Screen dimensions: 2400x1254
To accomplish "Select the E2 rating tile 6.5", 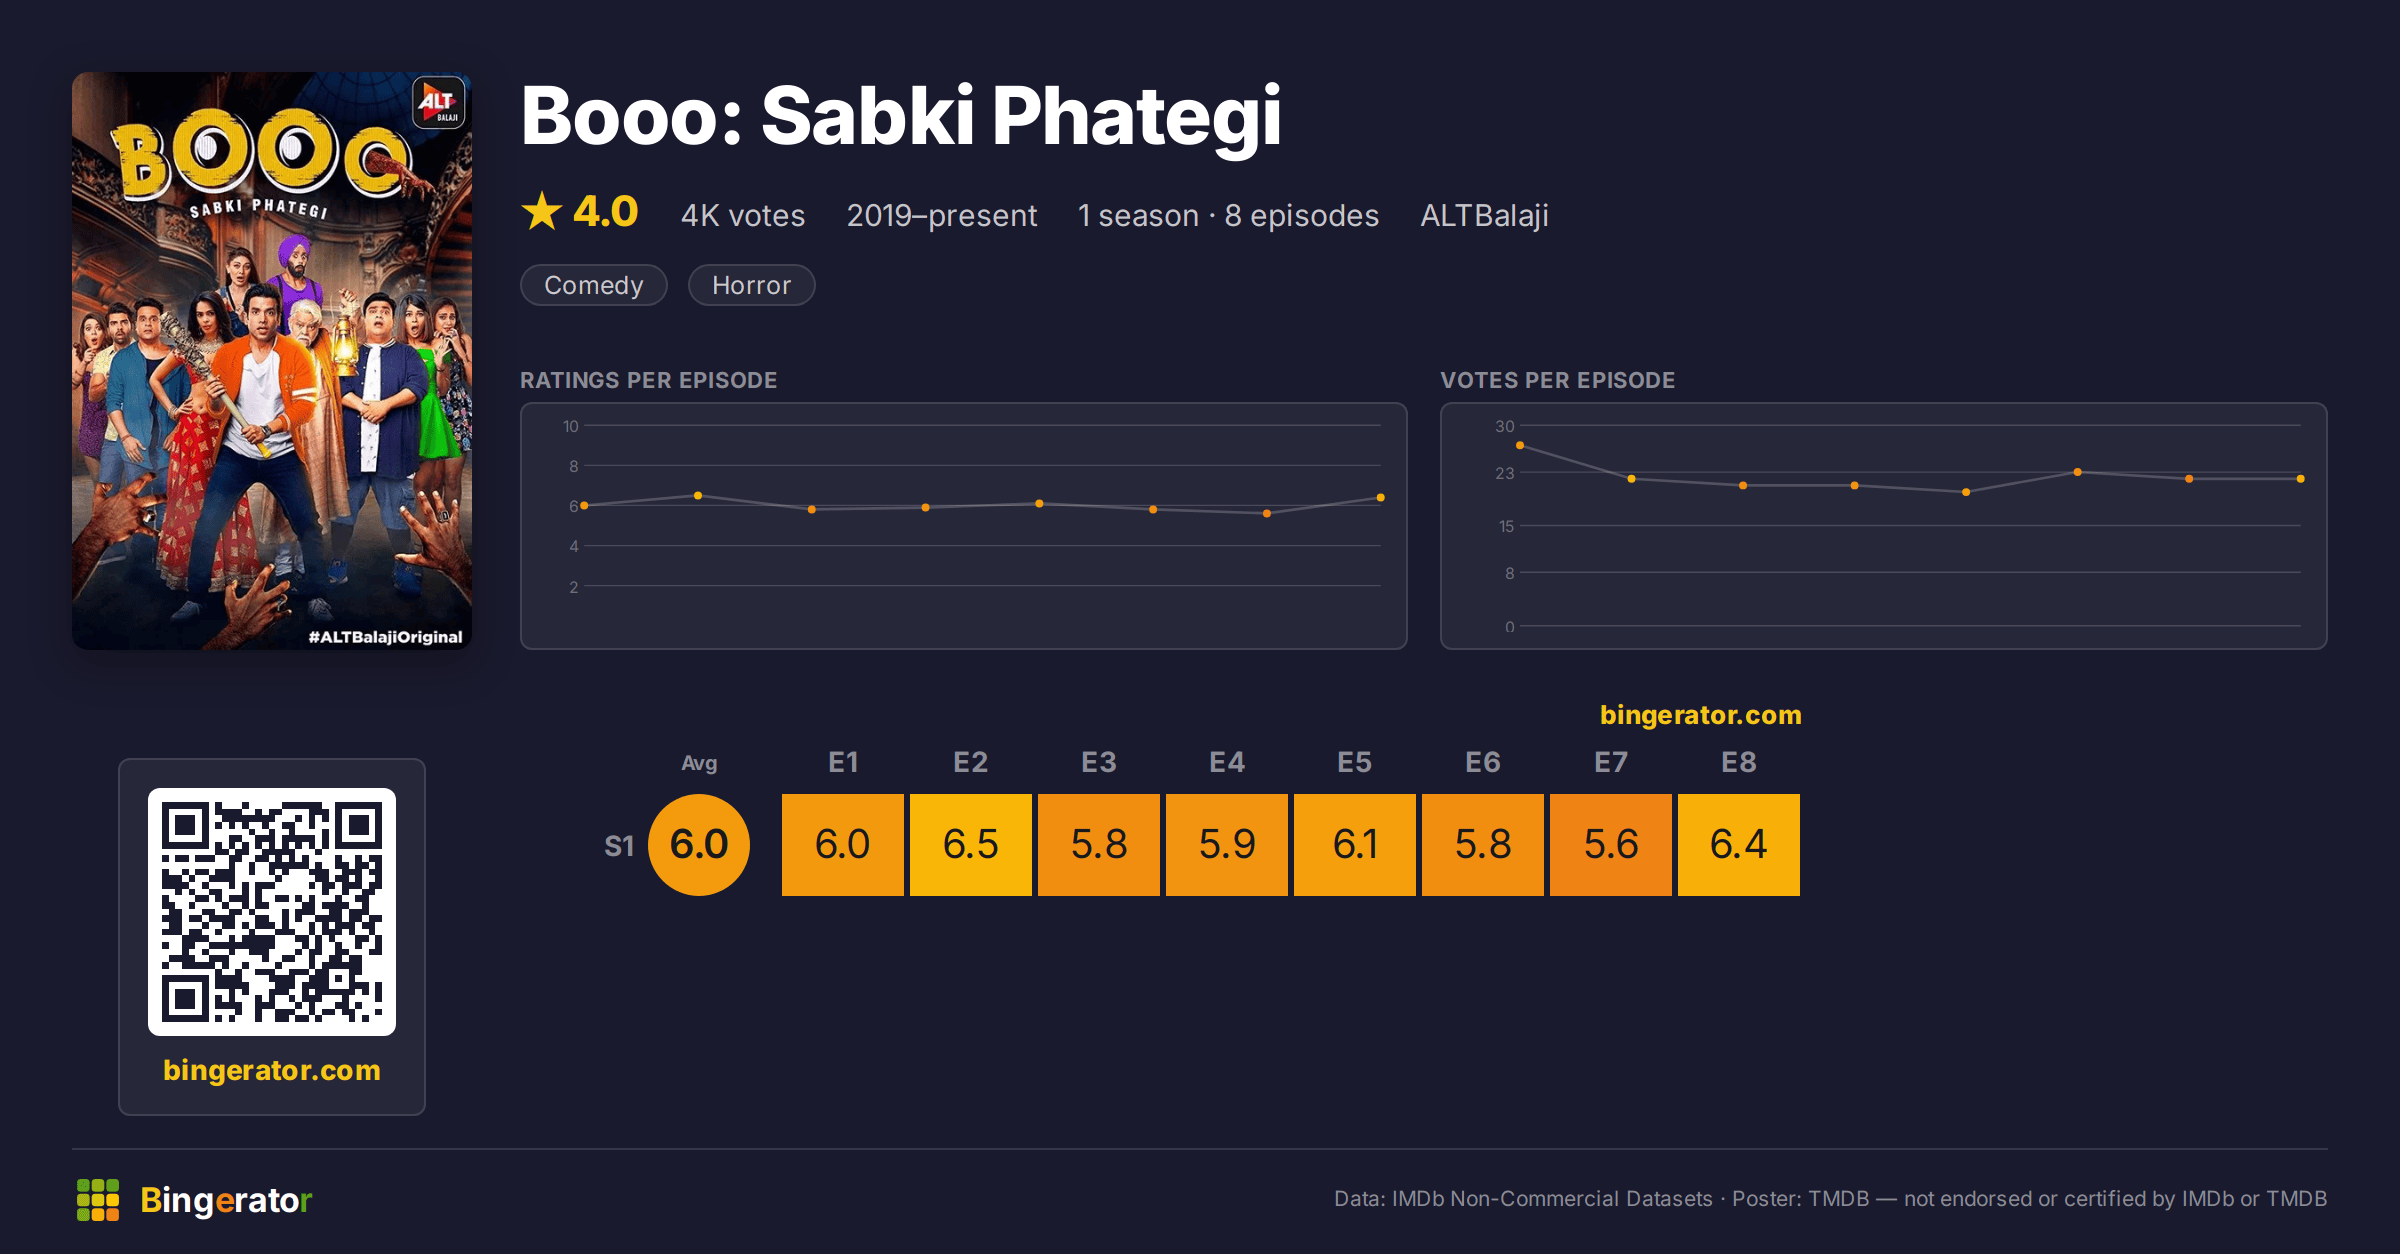I will (x=971, y=845).
